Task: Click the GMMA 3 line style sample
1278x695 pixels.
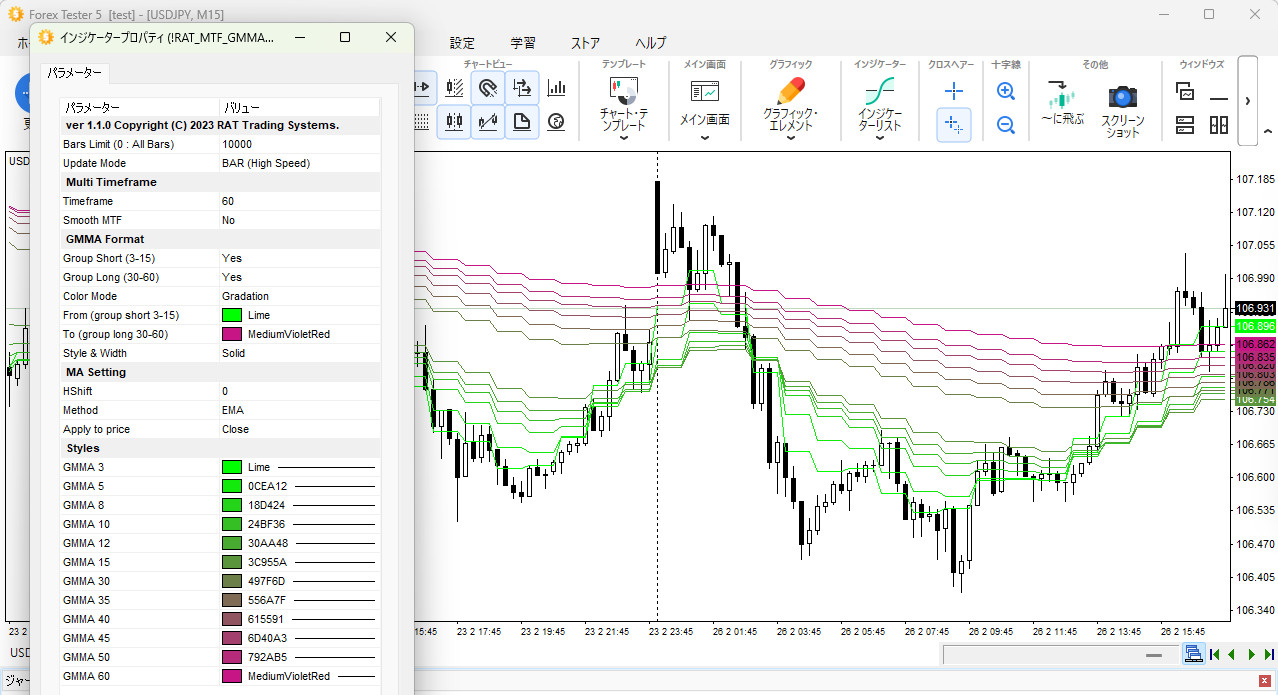Action: coord(326,467)
